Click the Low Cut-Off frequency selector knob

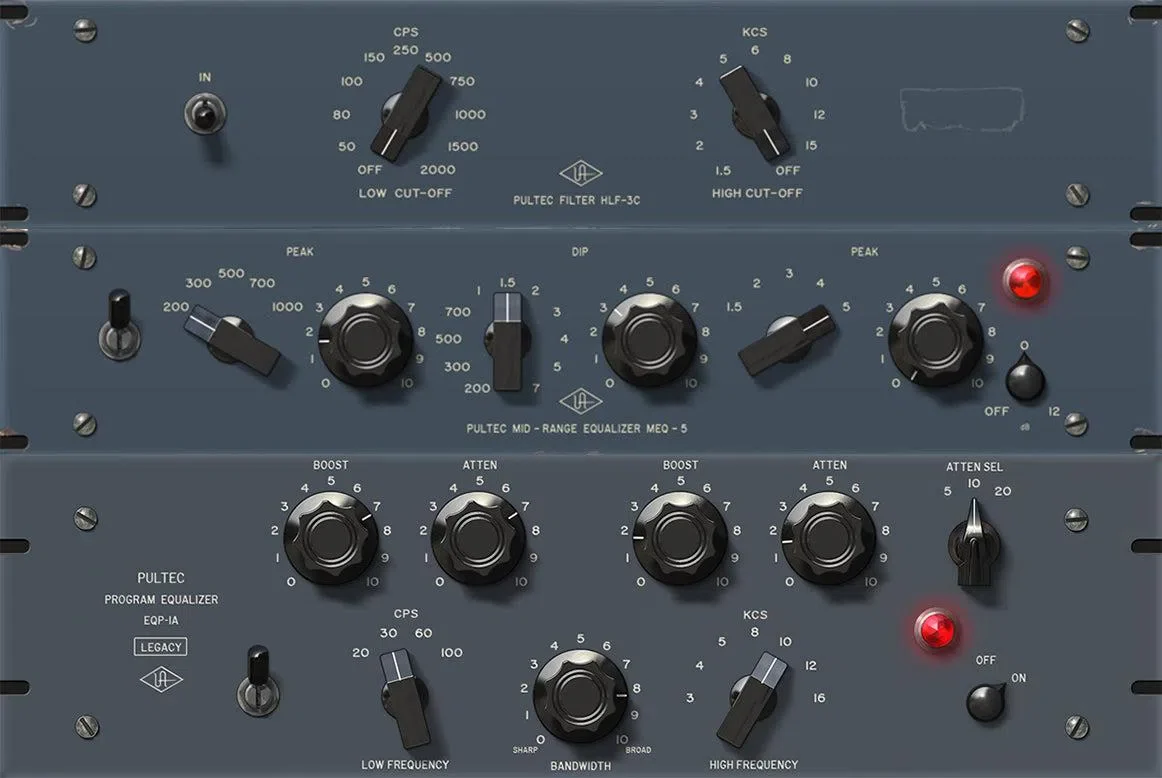[x=405, y=113]
